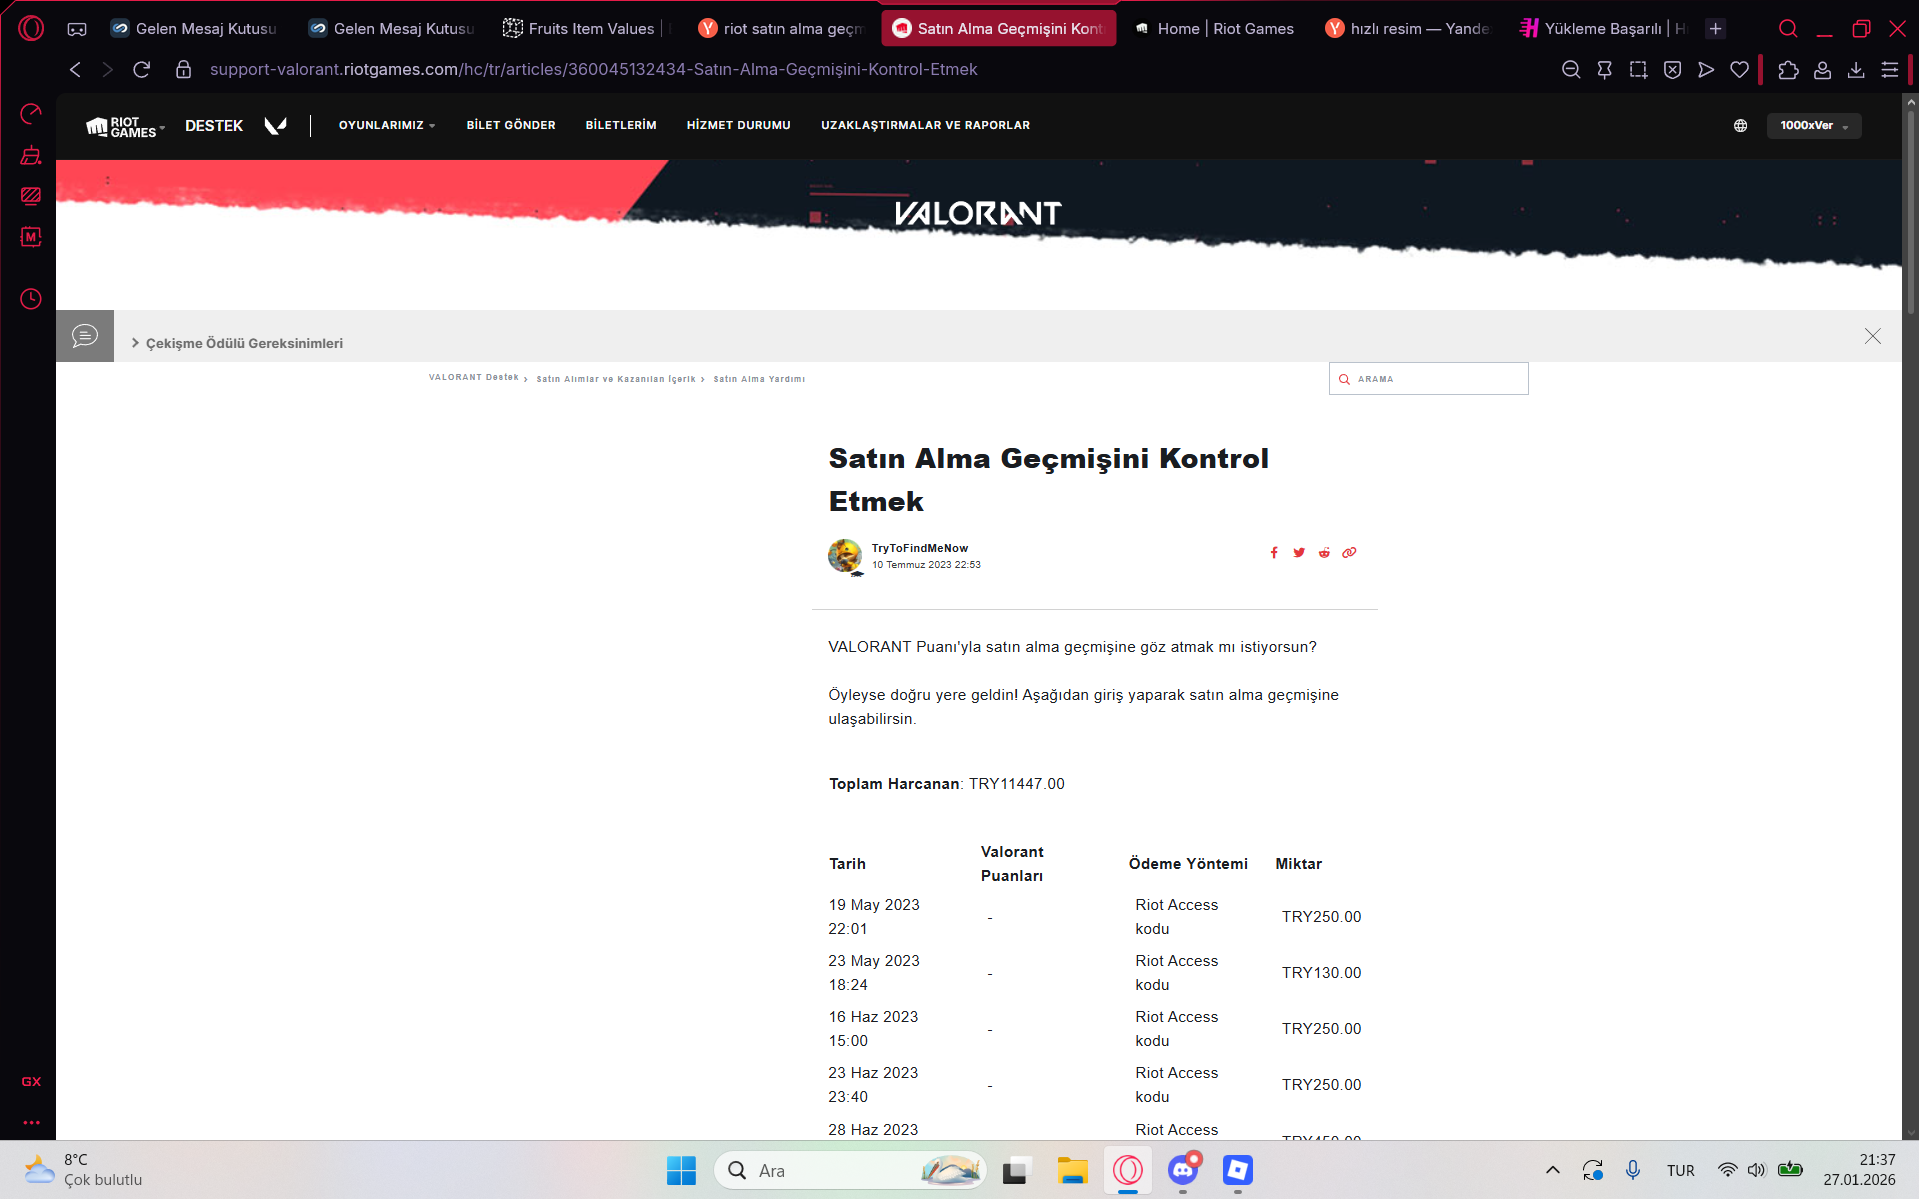Open BİLET GÖNDER menu item

(x=511, y=126)
